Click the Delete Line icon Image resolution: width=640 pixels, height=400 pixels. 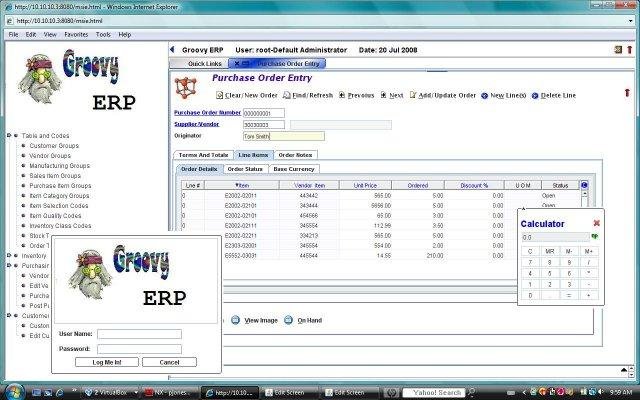535,96
